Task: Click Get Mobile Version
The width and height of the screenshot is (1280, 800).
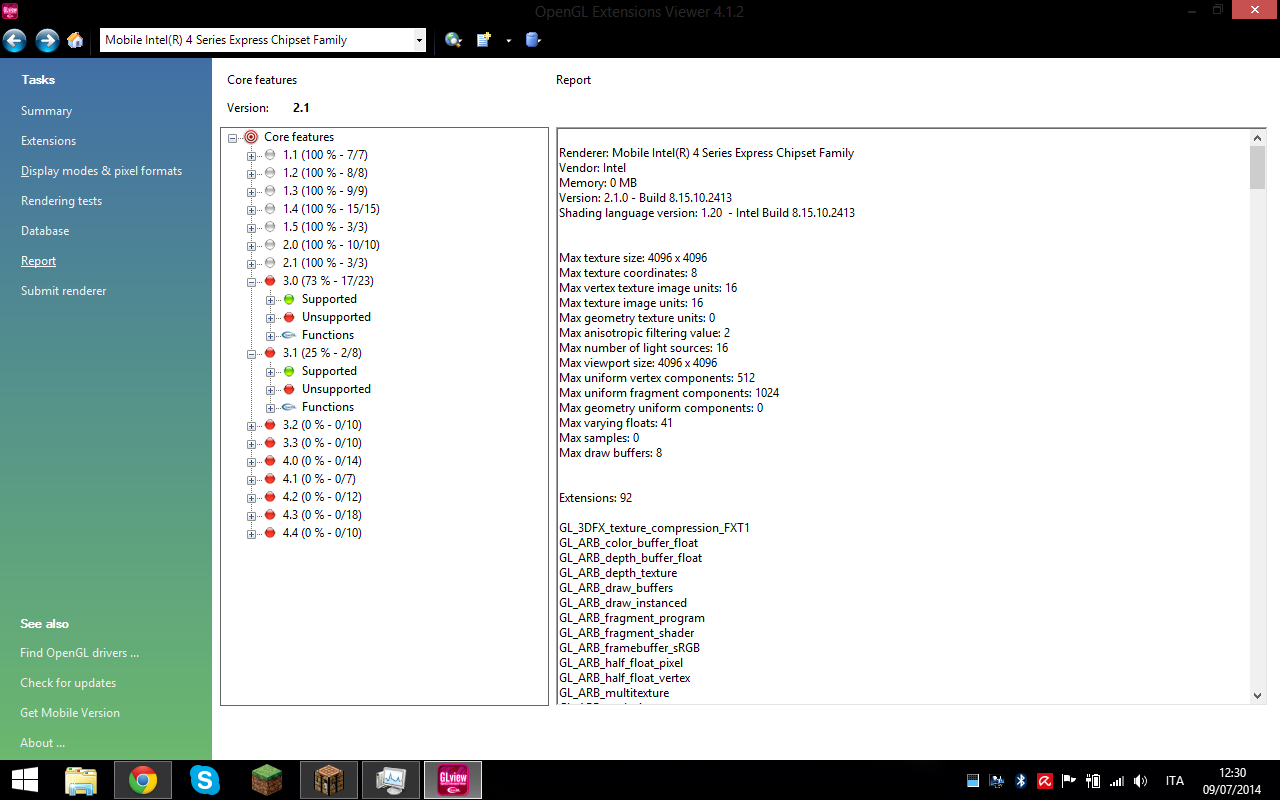Action: (70, 713)
